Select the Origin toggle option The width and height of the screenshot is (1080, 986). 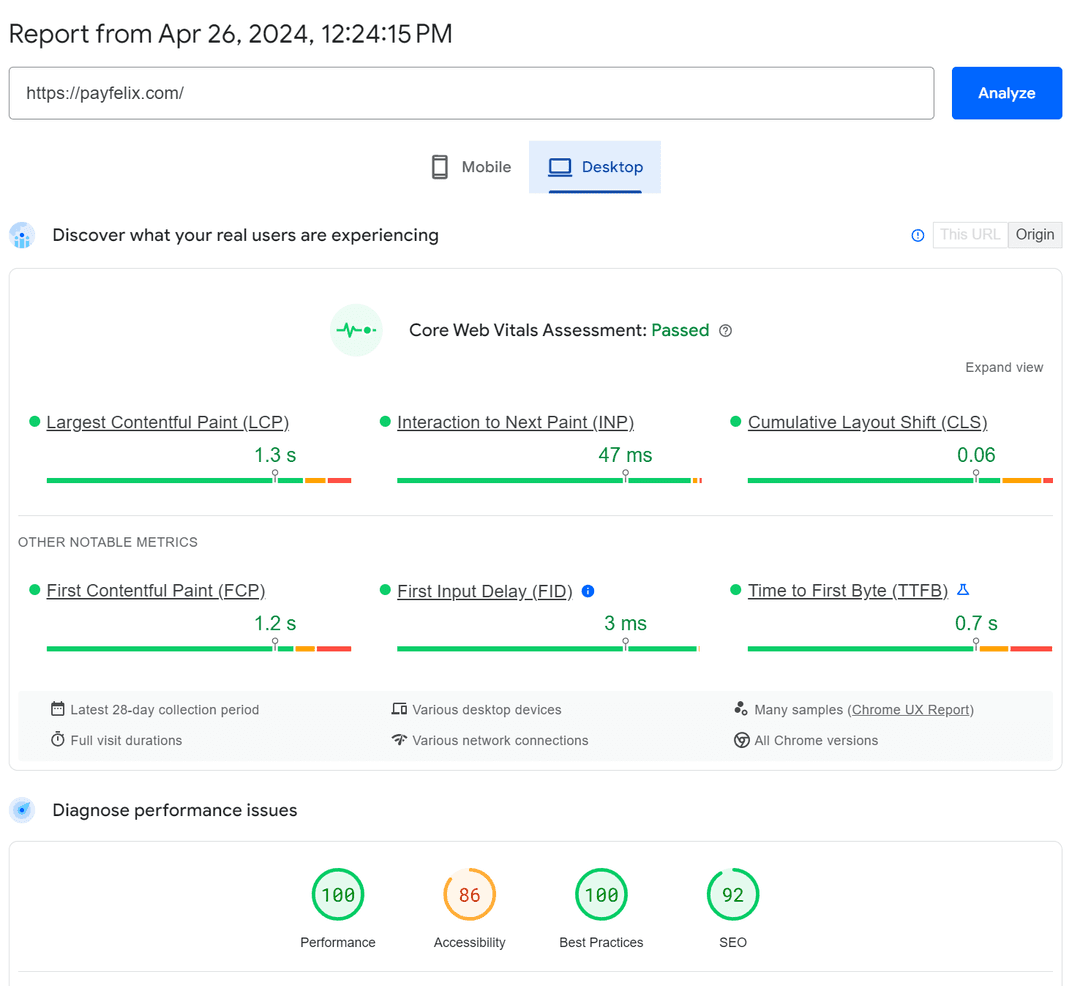1035,235
